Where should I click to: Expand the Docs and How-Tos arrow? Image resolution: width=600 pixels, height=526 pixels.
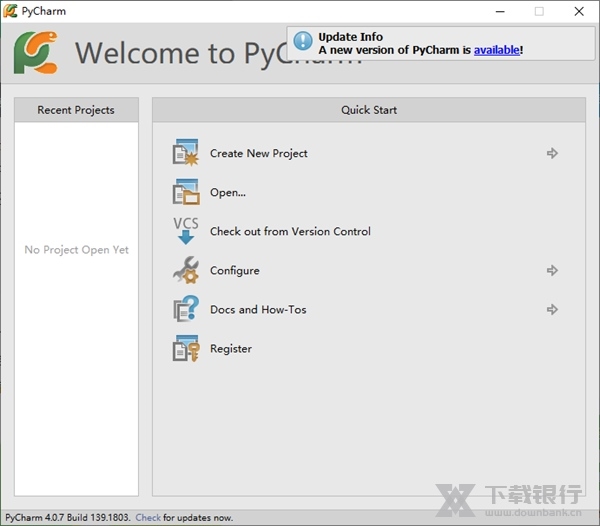(x=552, y=310)
